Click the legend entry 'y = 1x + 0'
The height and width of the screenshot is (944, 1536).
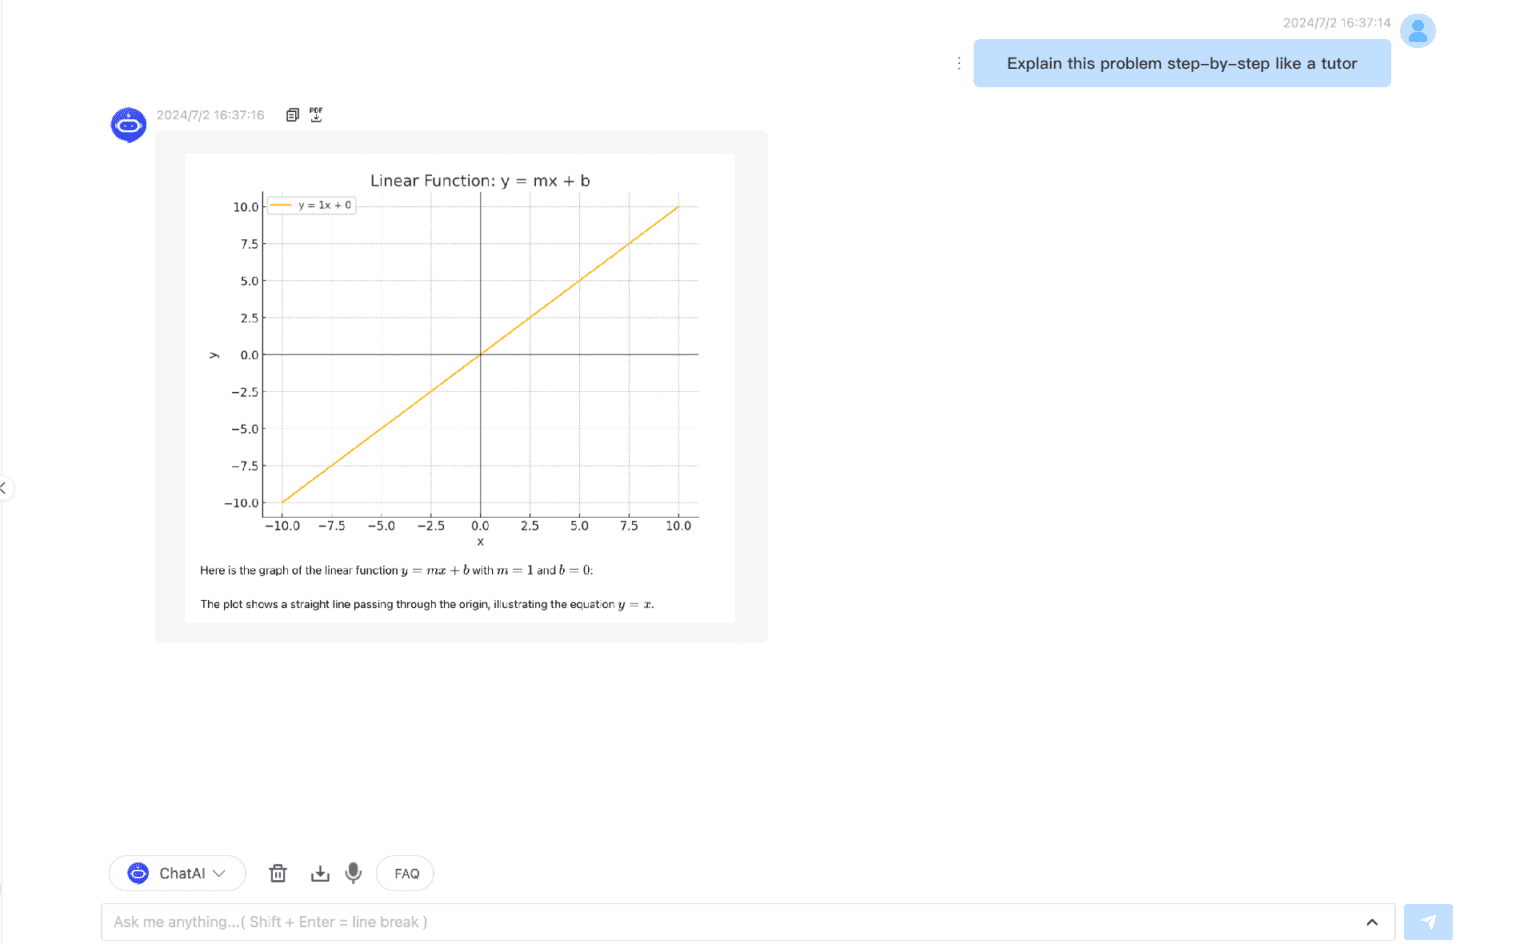(x=311, y=205)
